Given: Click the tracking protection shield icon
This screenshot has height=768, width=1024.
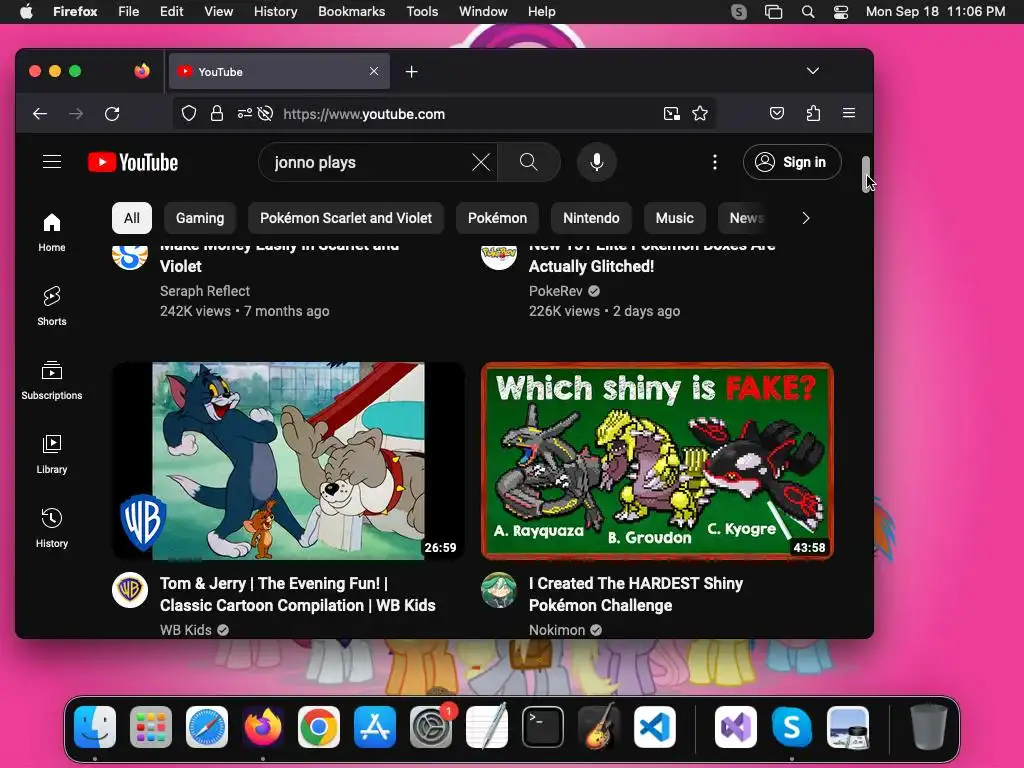Looking at the screenshot, I should point(189,114).
